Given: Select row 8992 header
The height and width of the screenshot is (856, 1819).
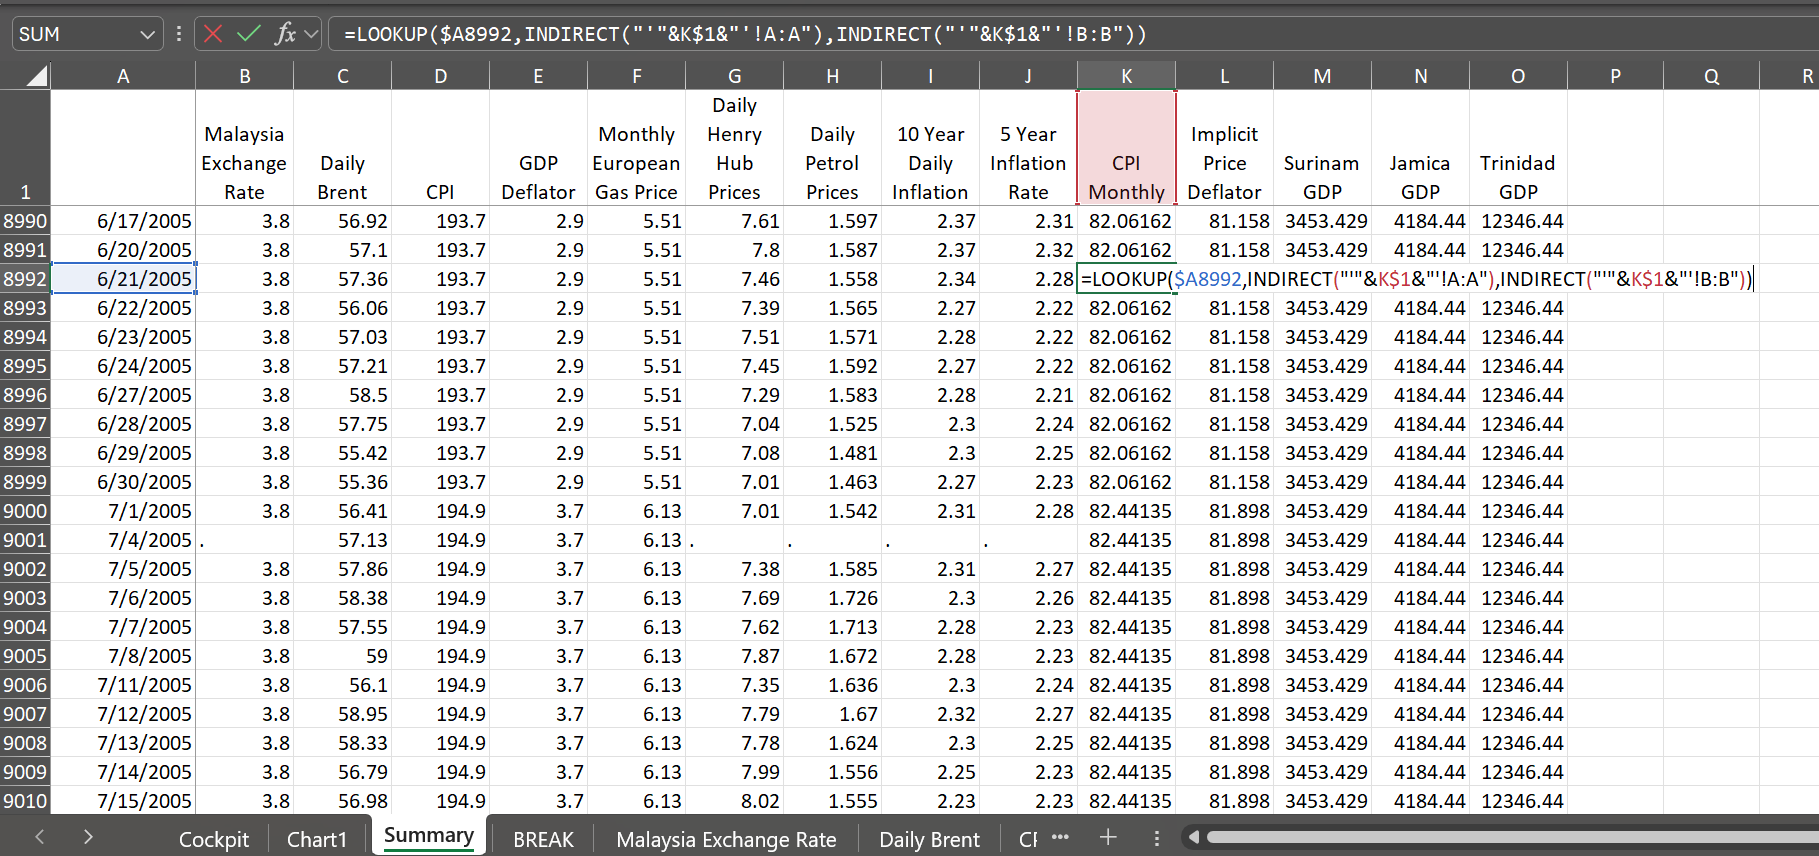Looking at the screenshot, I should 25,279.
